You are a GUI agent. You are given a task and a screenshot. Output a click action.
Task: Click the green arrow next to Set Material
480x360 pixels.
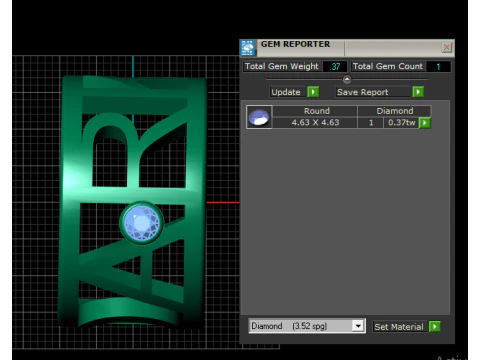(x=435, y=326)
